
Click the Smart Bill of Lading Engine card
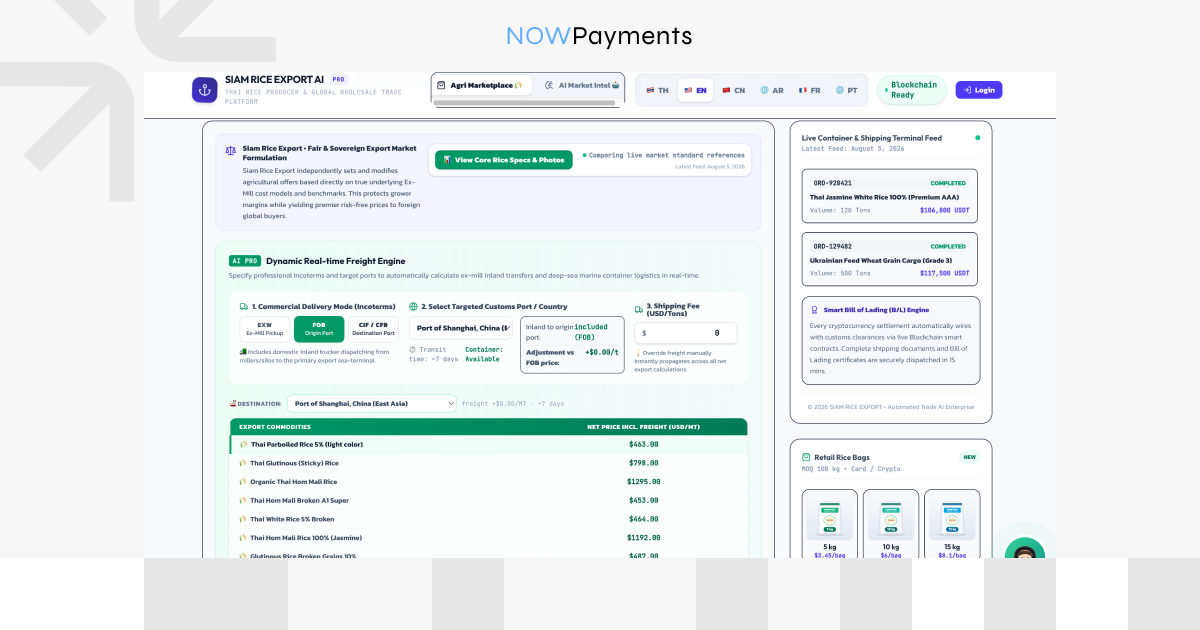(x=889, y=340)
